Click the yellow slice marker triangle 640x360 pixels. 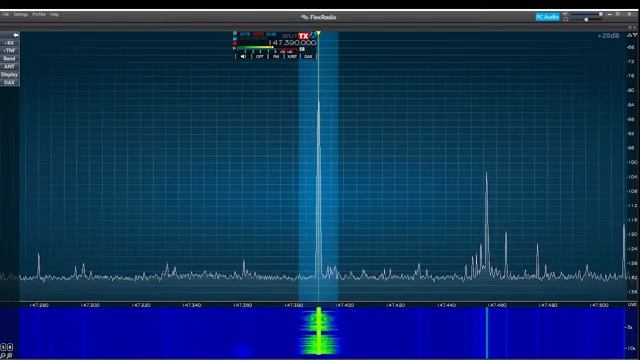[318, 33]
